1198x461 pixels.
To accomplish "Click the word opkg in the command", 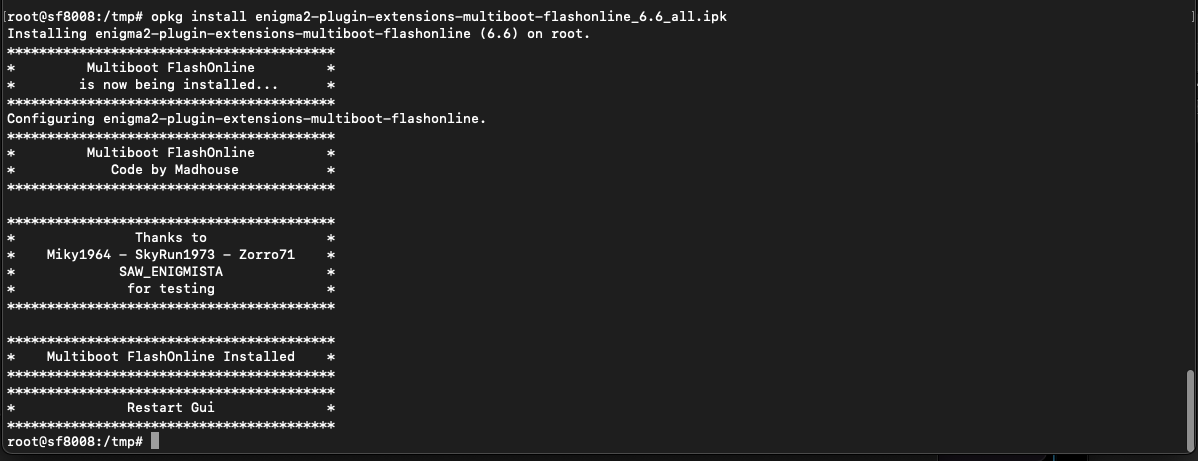I will [x=170, y=16].
